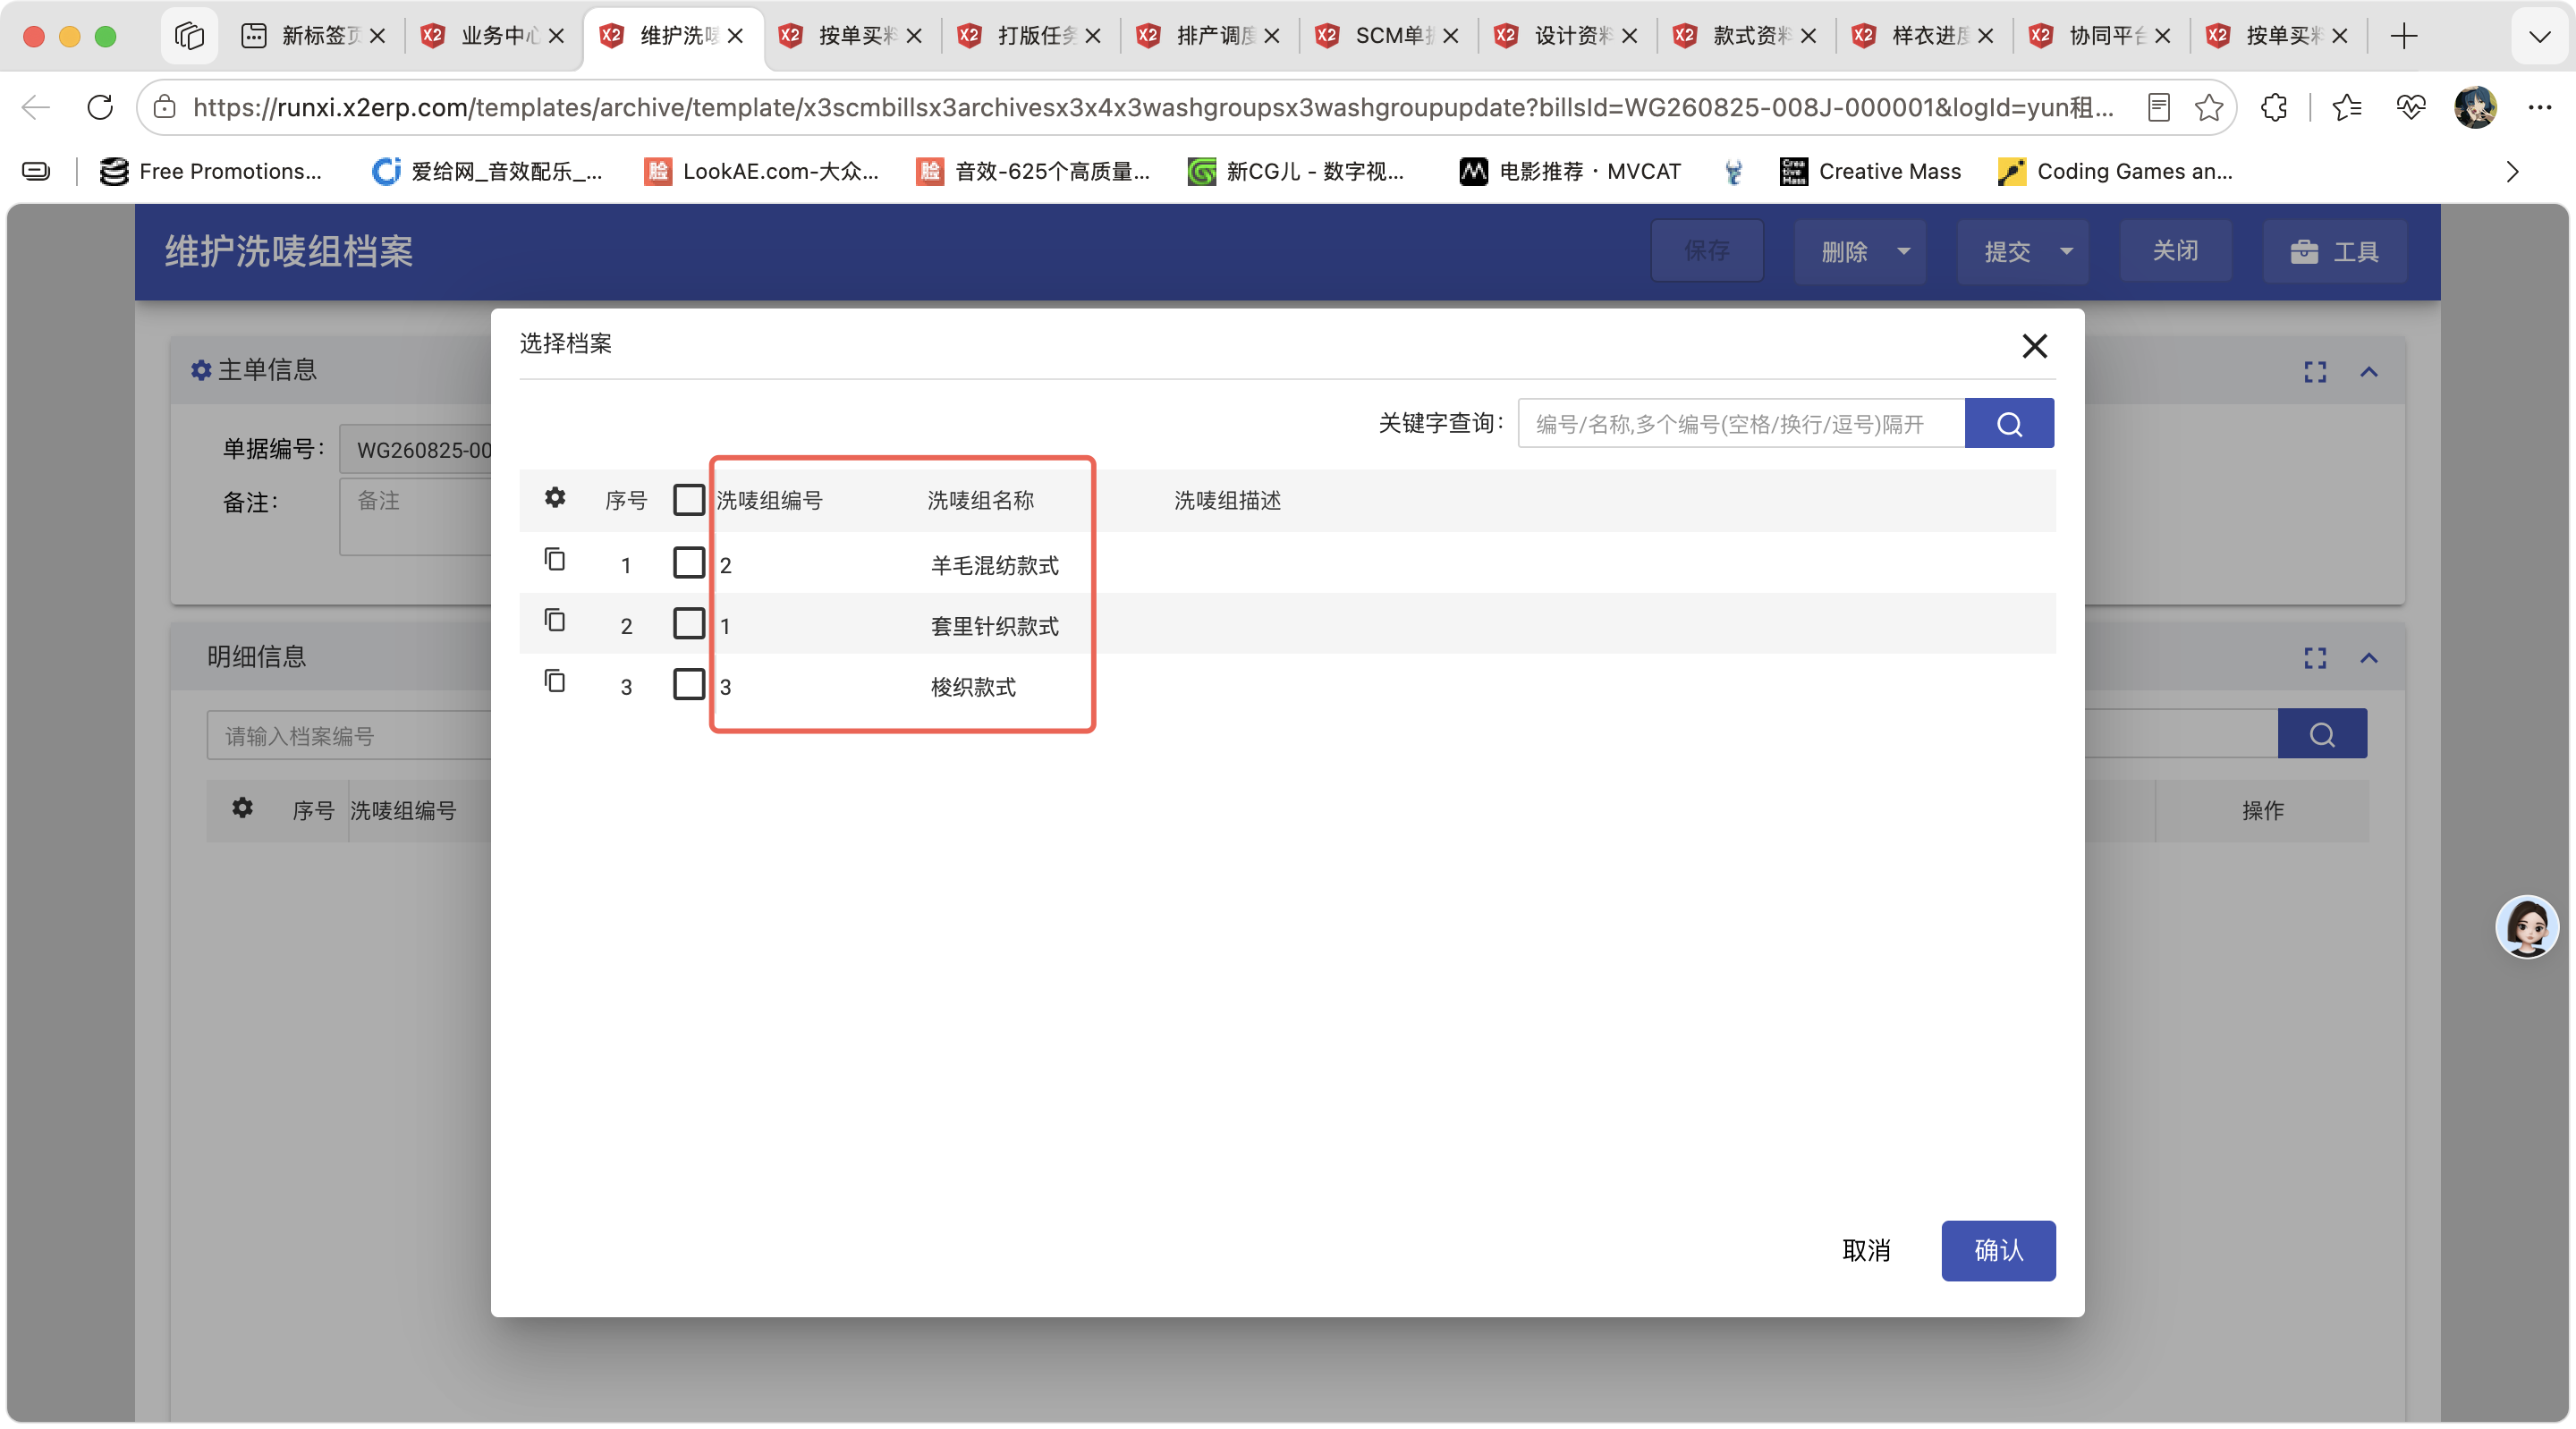The width and height of the screenshot is (2576, 1429).
Task: Copy row 2 套里针织款式 icon
Action: pyautogui.click(x=554, y=620)
